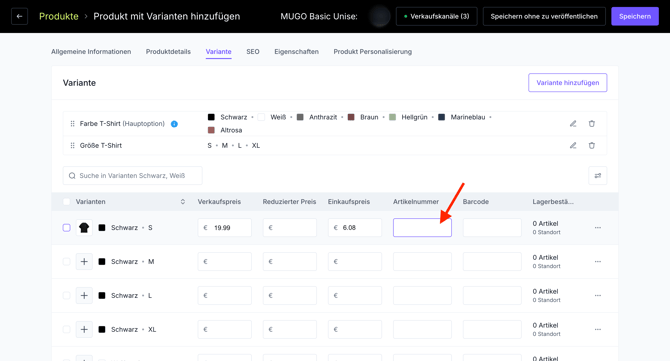Click Variante hinzufügen button

tap(567, 82)
